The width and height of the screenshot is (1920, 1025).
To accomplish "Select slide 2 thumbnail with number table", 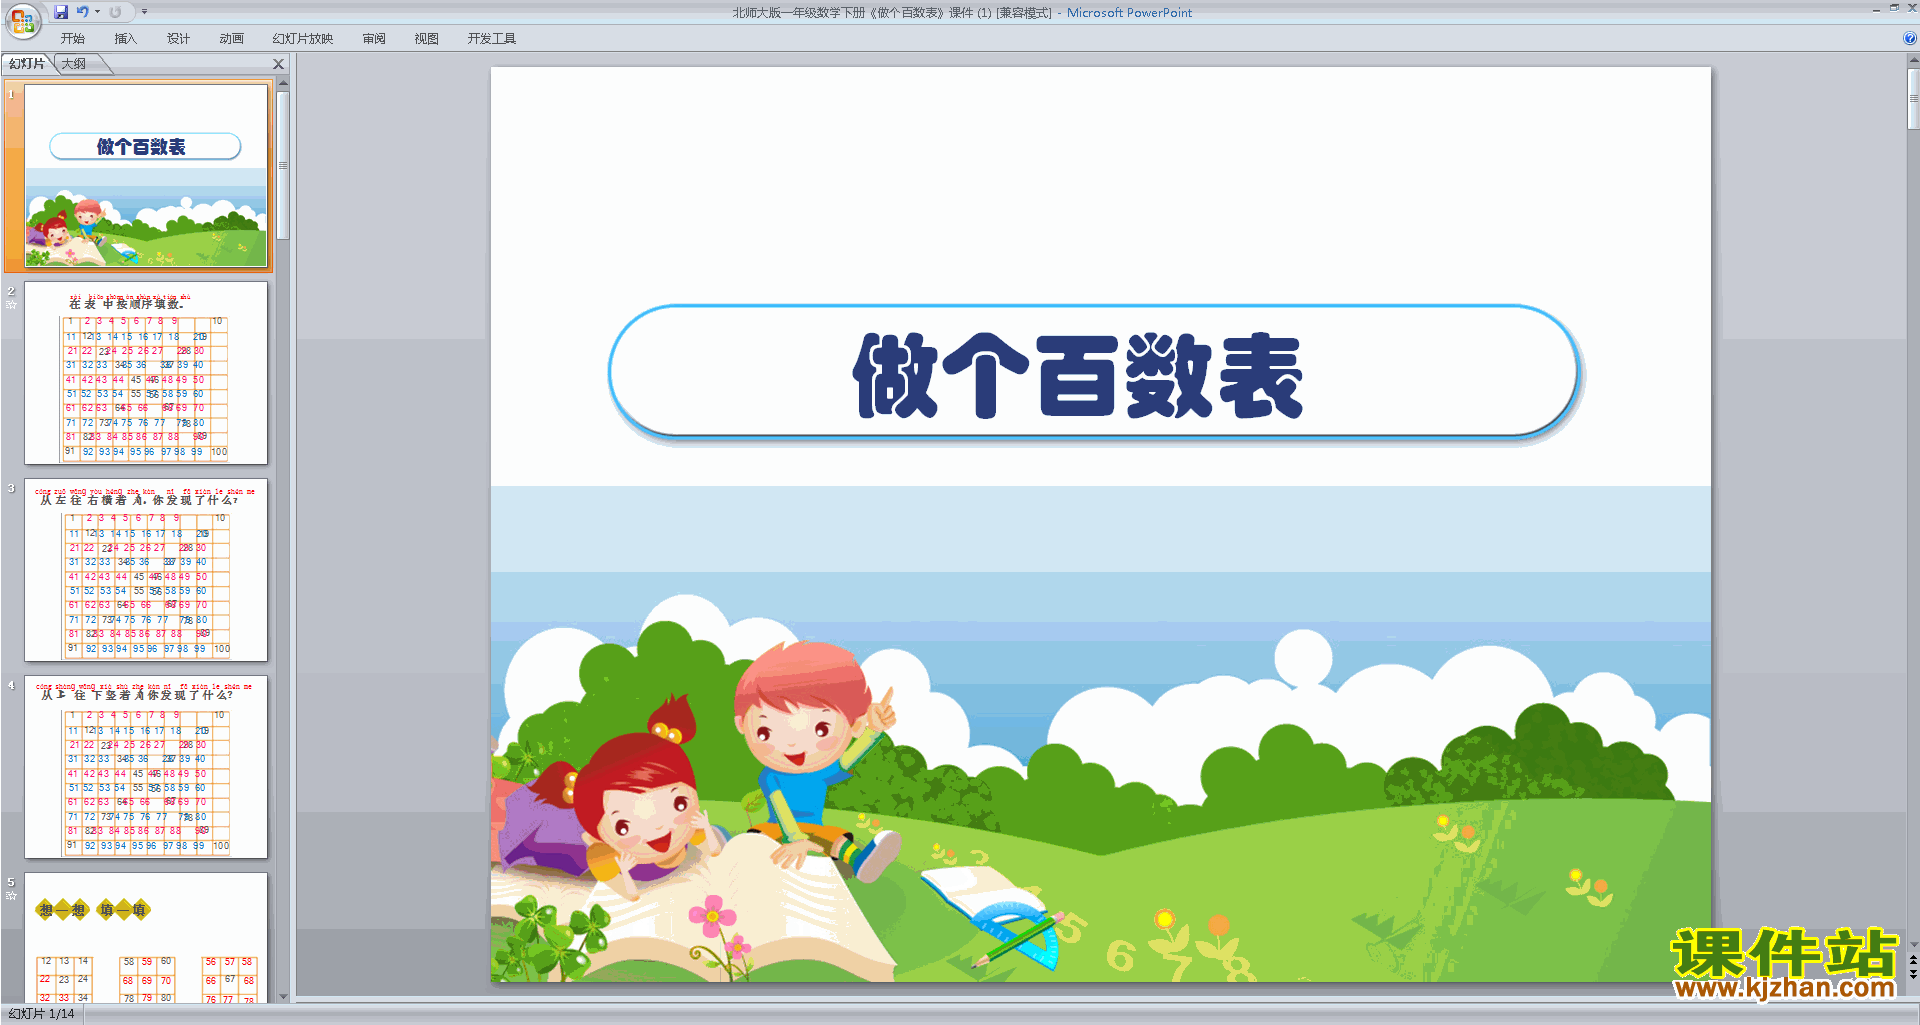I will 146,373.
